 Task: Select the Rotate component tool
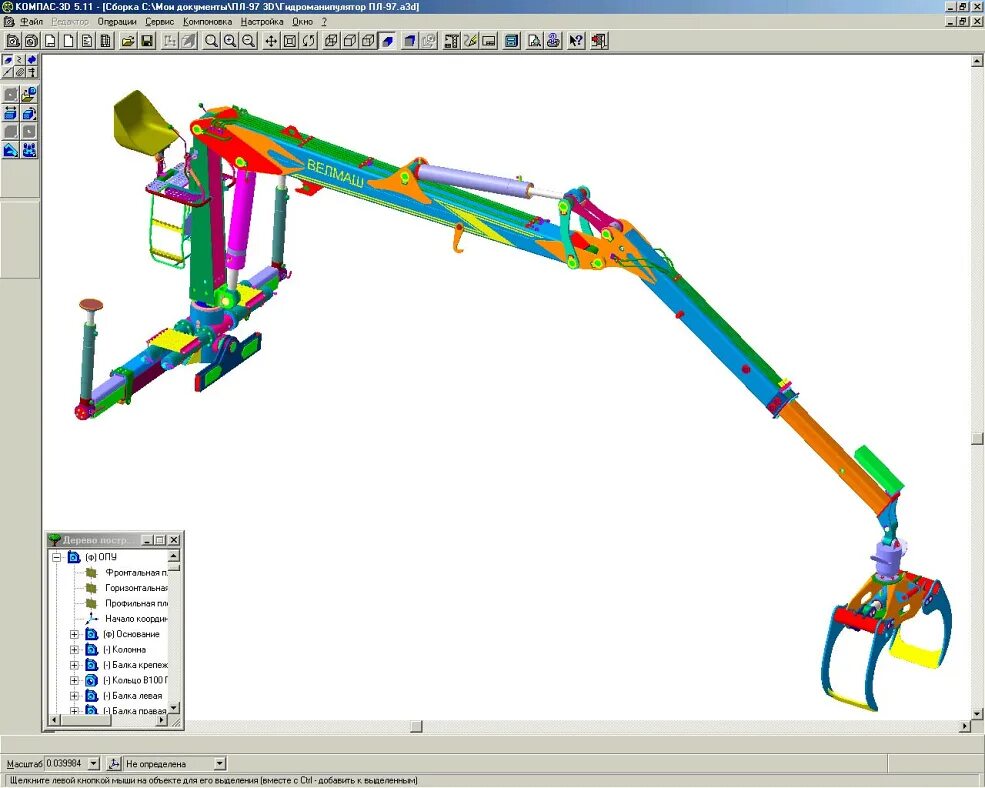tap(29, 113)
